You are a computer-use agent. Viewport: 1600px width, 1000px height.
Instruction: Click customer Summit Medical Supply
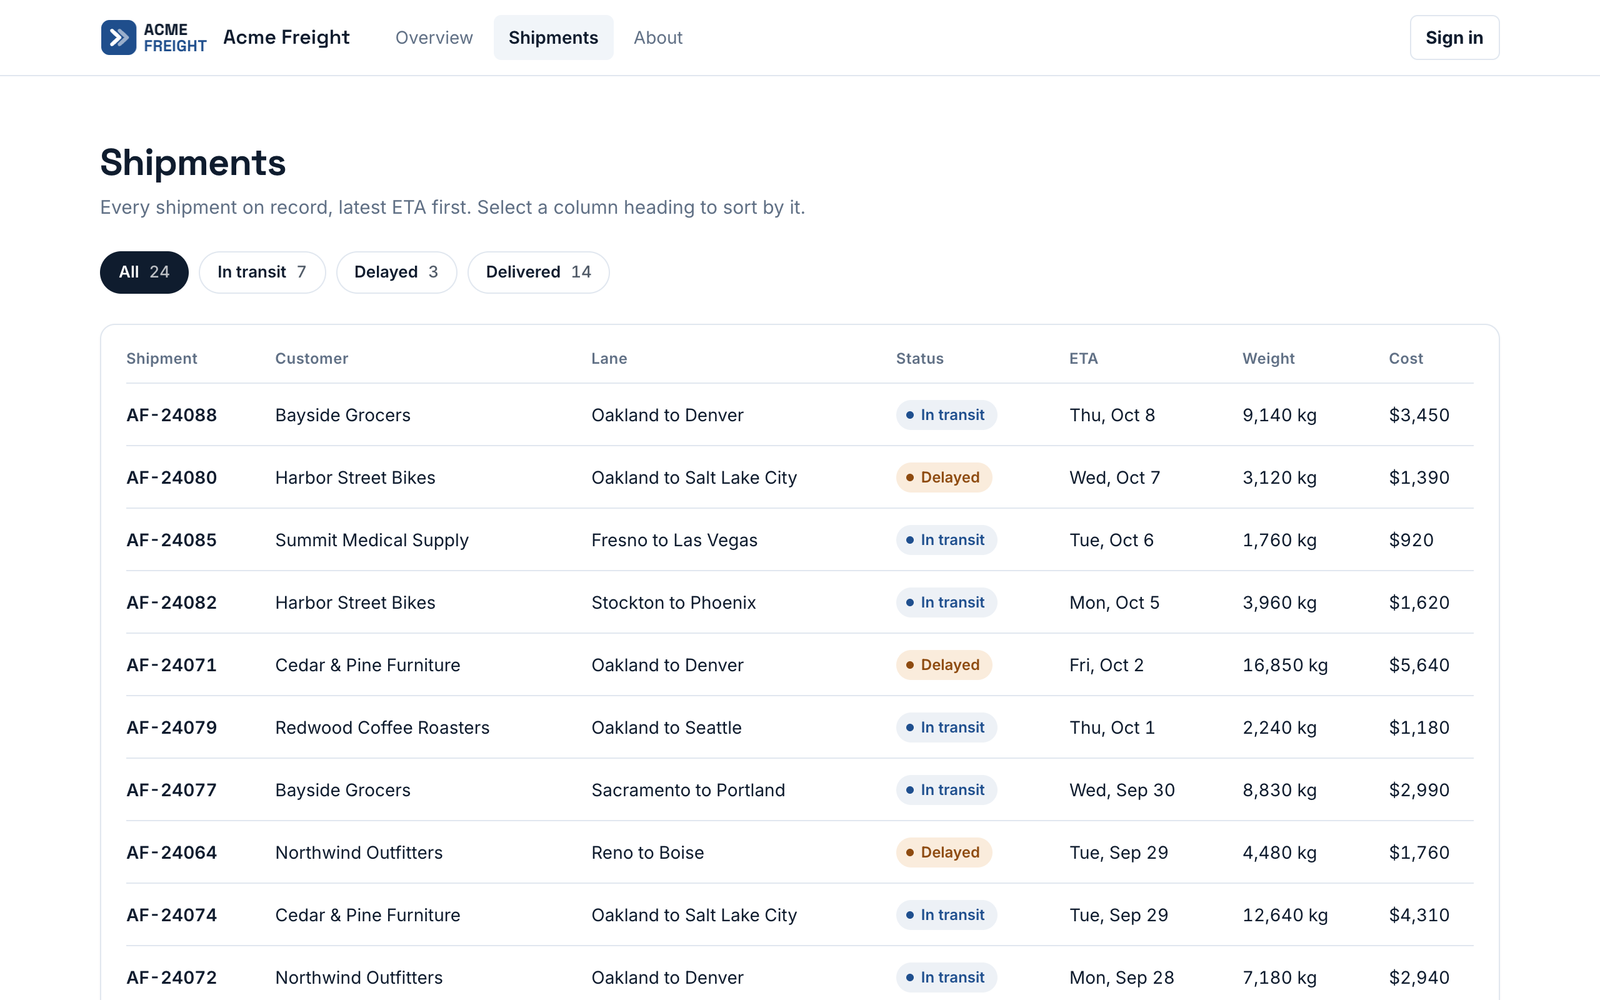(x=372, y=540)
